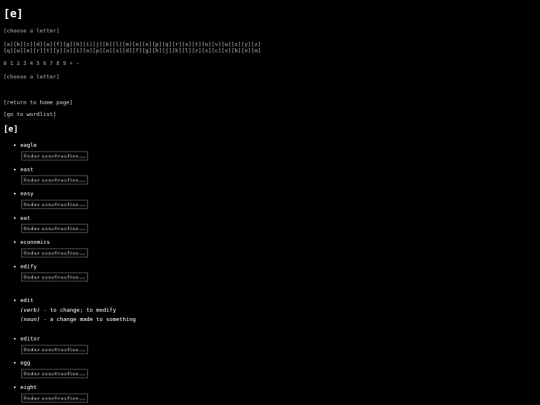Select the word eight
The height and width of the screenshot is (405, 540).
28,387
